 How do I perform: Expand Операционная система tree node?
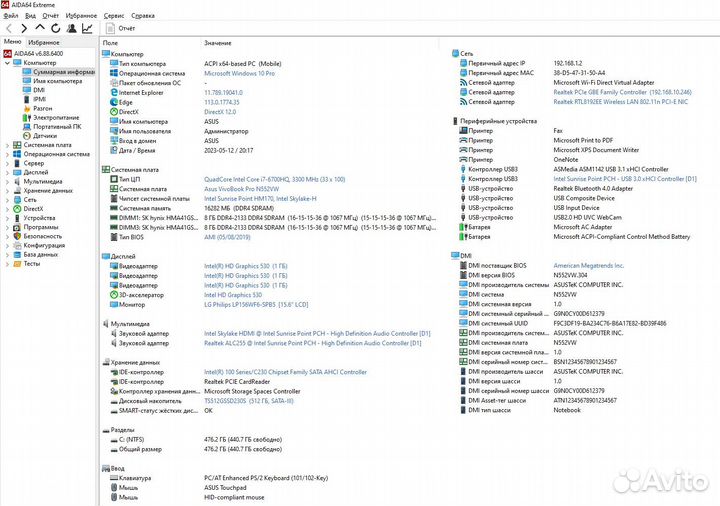7,154
